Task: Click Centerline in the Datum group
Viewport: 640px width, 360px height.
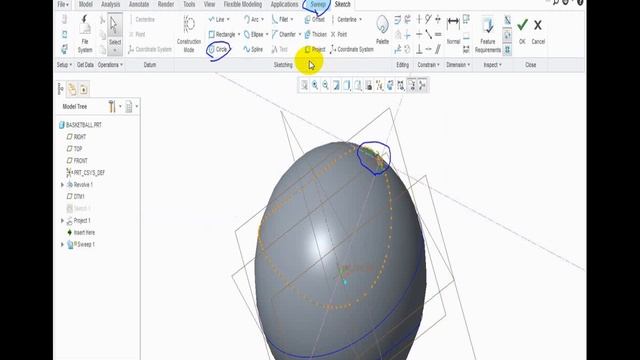Action: 142,19
